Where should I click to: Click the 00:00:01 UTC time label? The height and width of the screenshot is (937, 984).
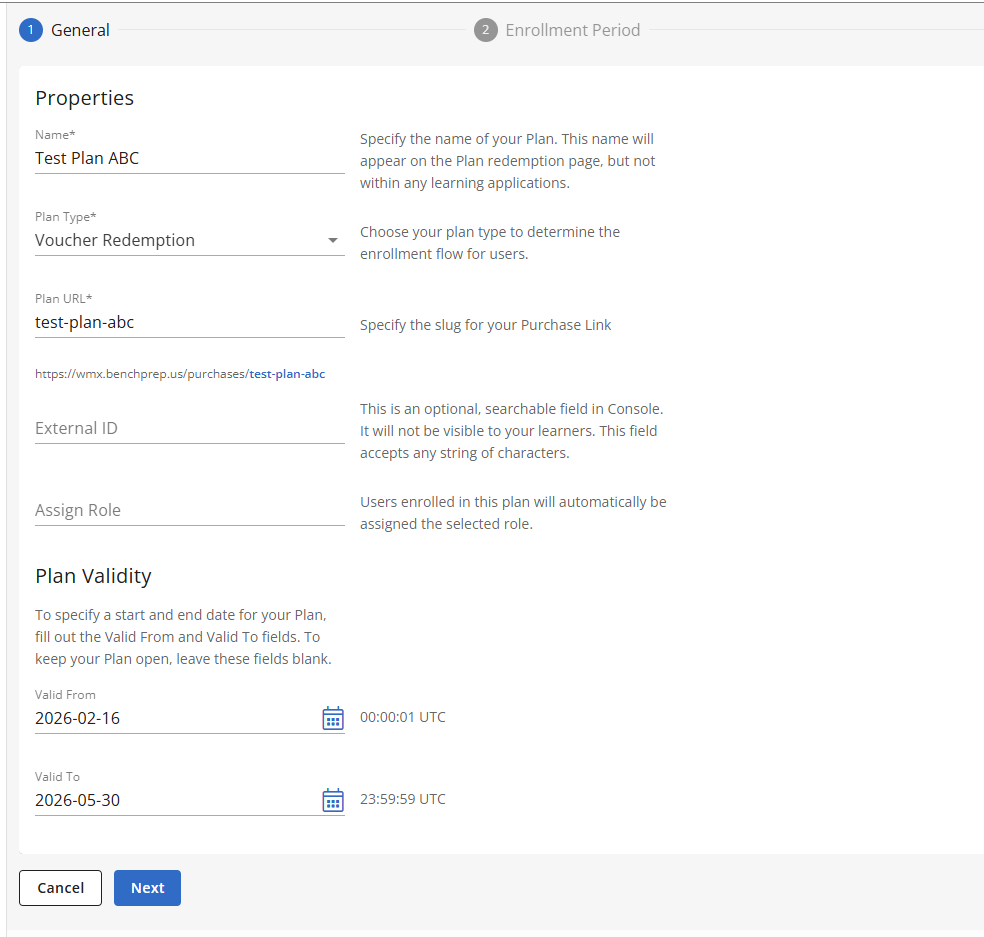coord(403,717)
